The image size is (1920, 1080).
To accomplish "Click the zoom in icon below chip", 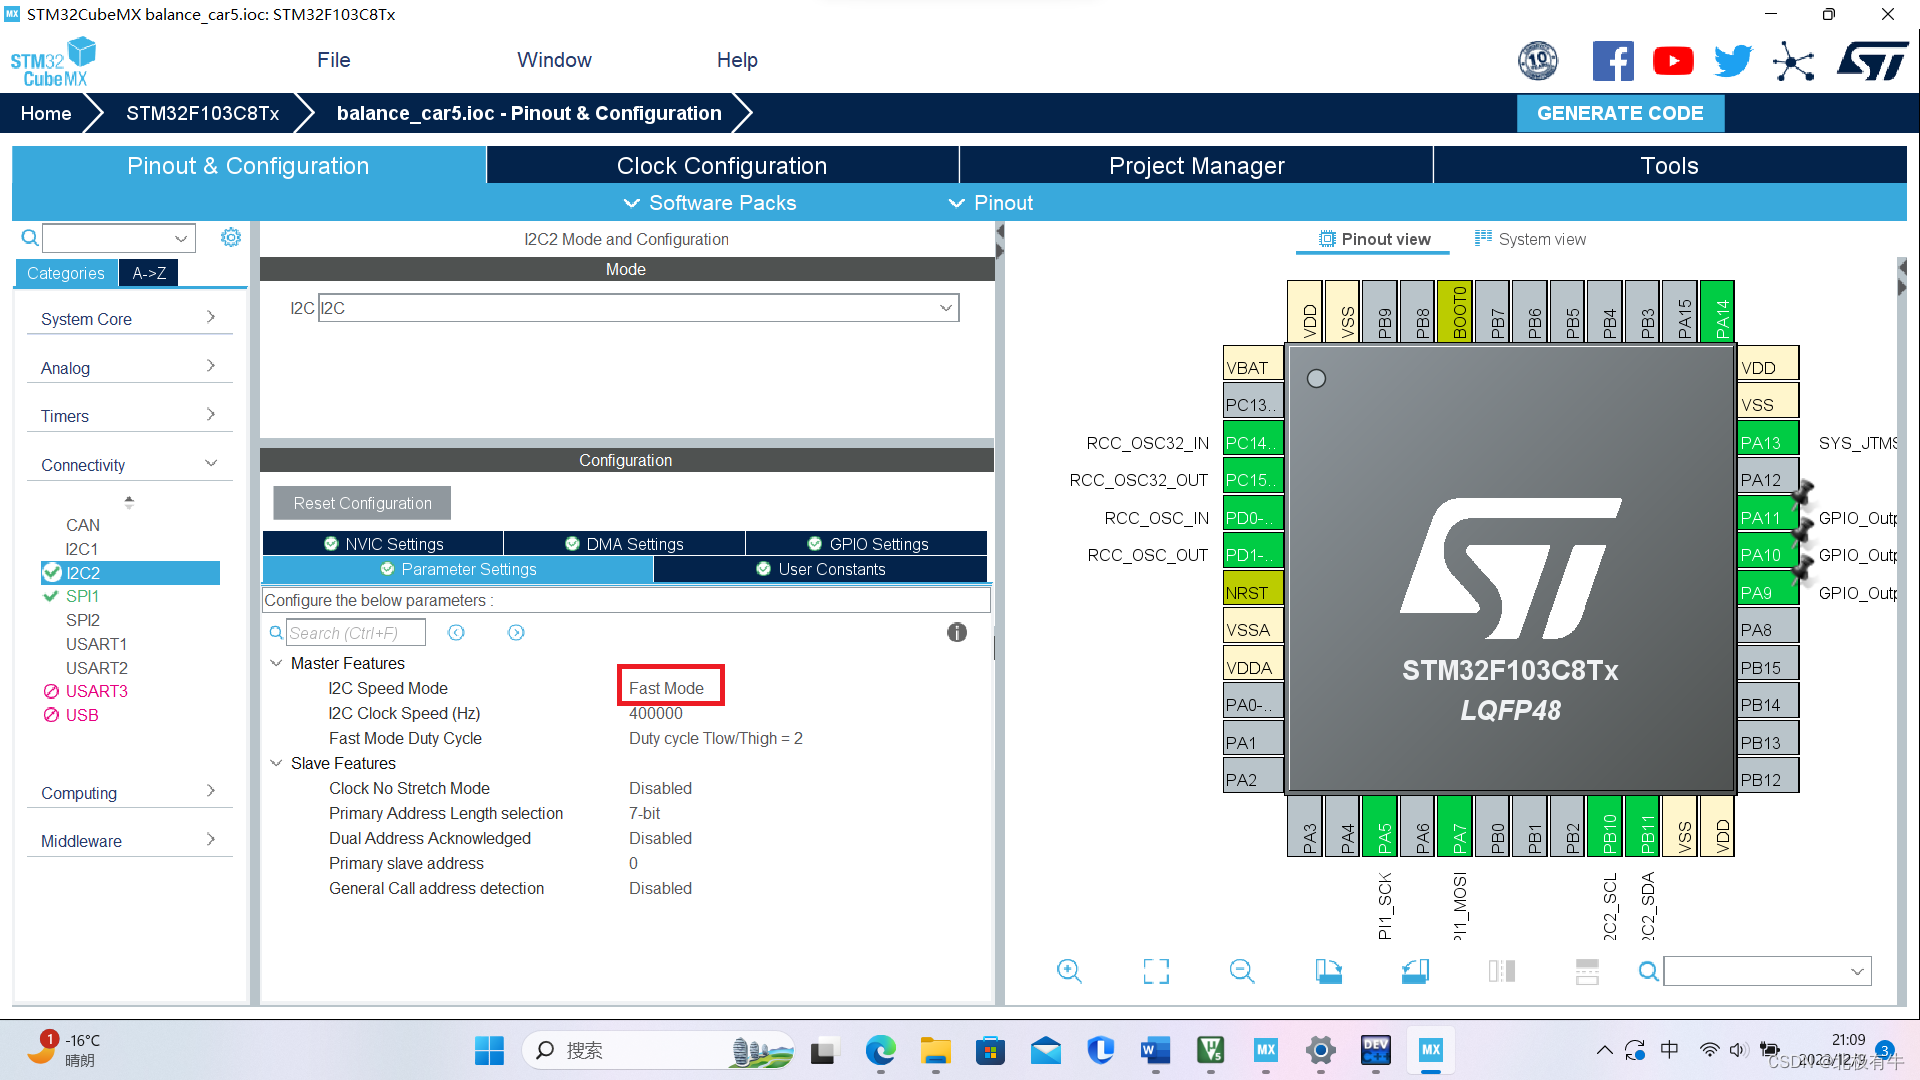I will [1069, 971].
